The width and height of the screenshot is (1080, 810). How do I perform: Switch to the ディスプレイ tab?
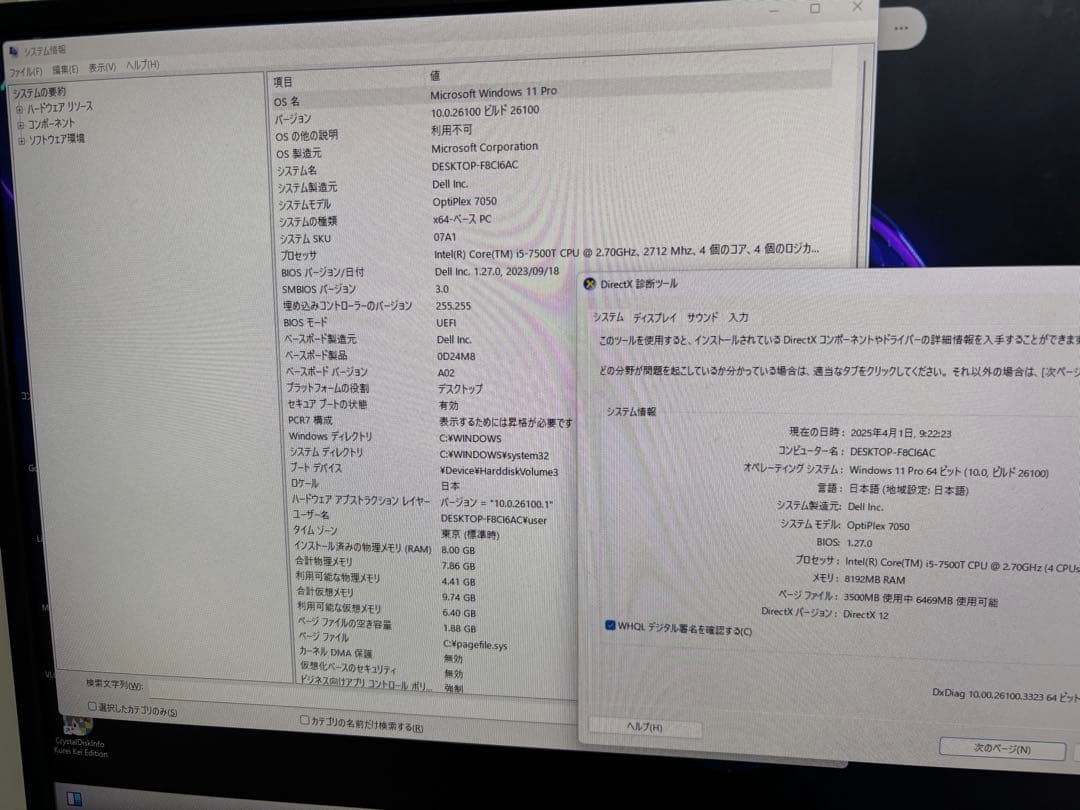click(655, 318)
